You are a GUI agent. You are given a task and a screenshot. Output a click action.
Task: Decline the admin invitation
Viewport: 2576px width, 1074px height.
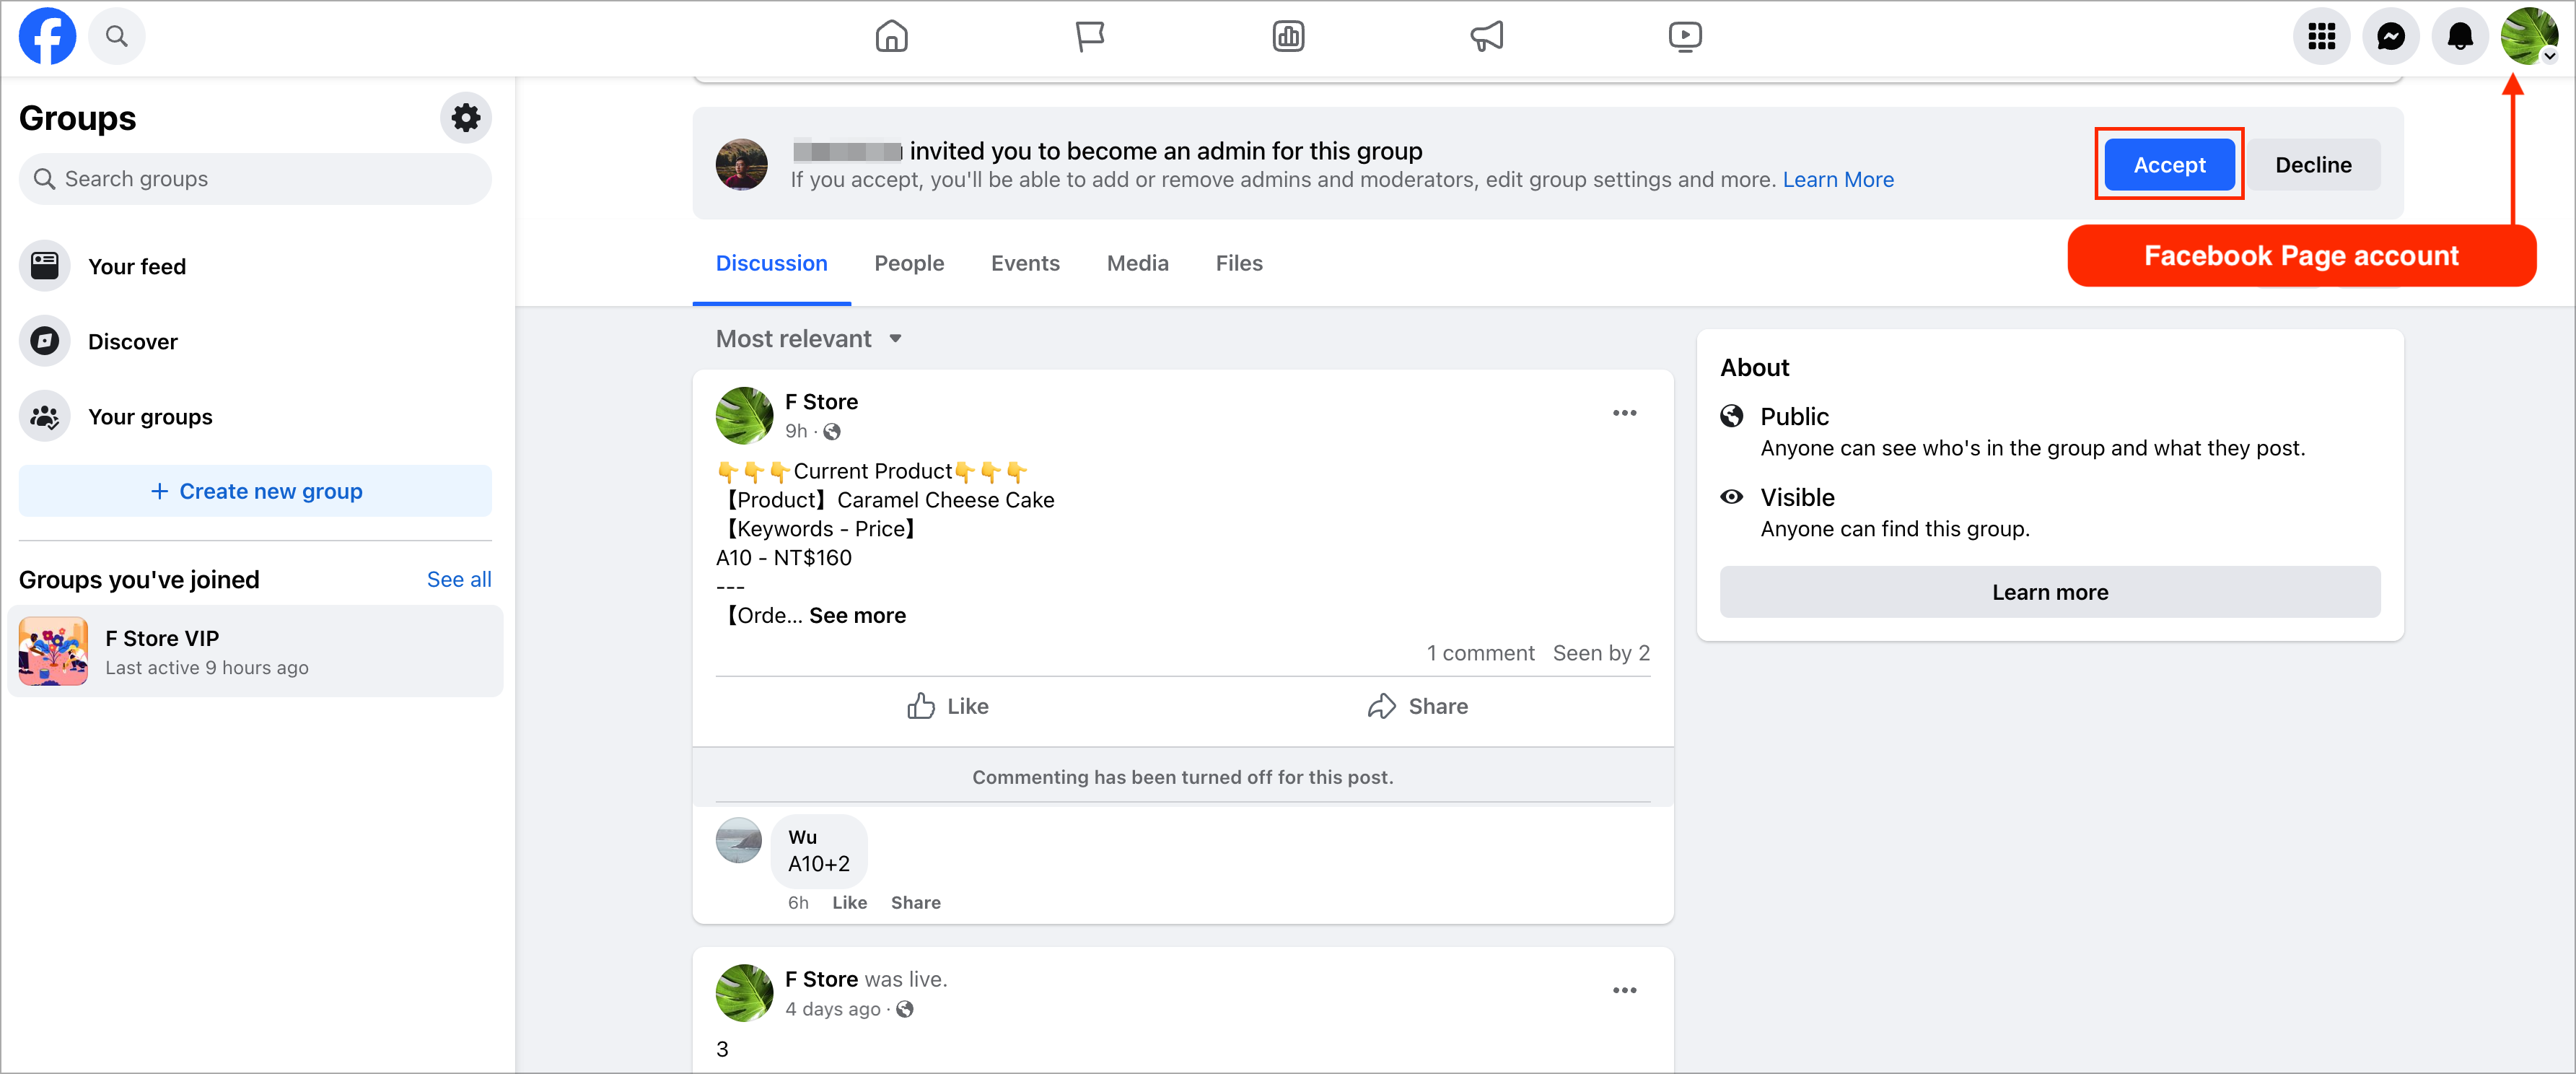(2313, 165)
